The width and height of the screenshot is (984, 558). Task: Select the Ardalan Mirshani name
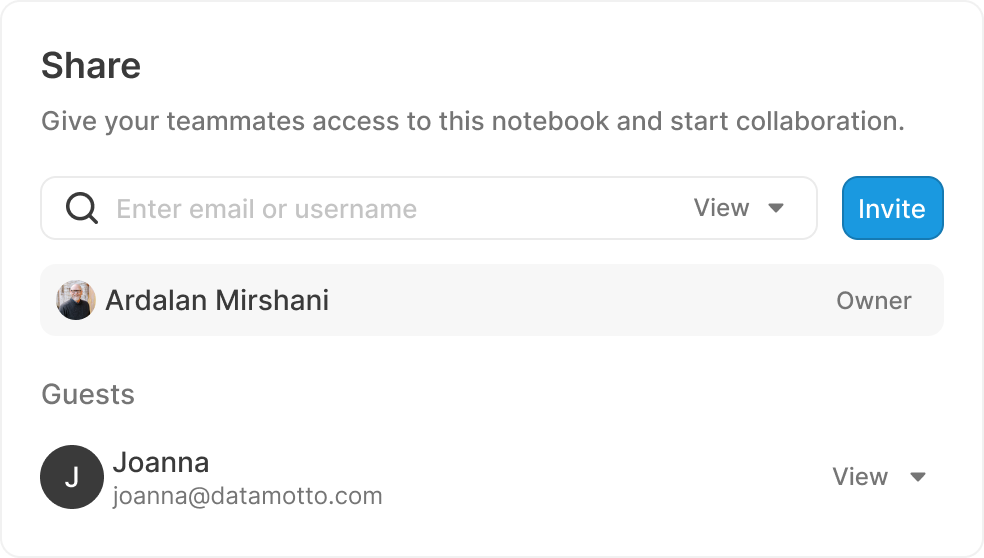coord(217,300)
